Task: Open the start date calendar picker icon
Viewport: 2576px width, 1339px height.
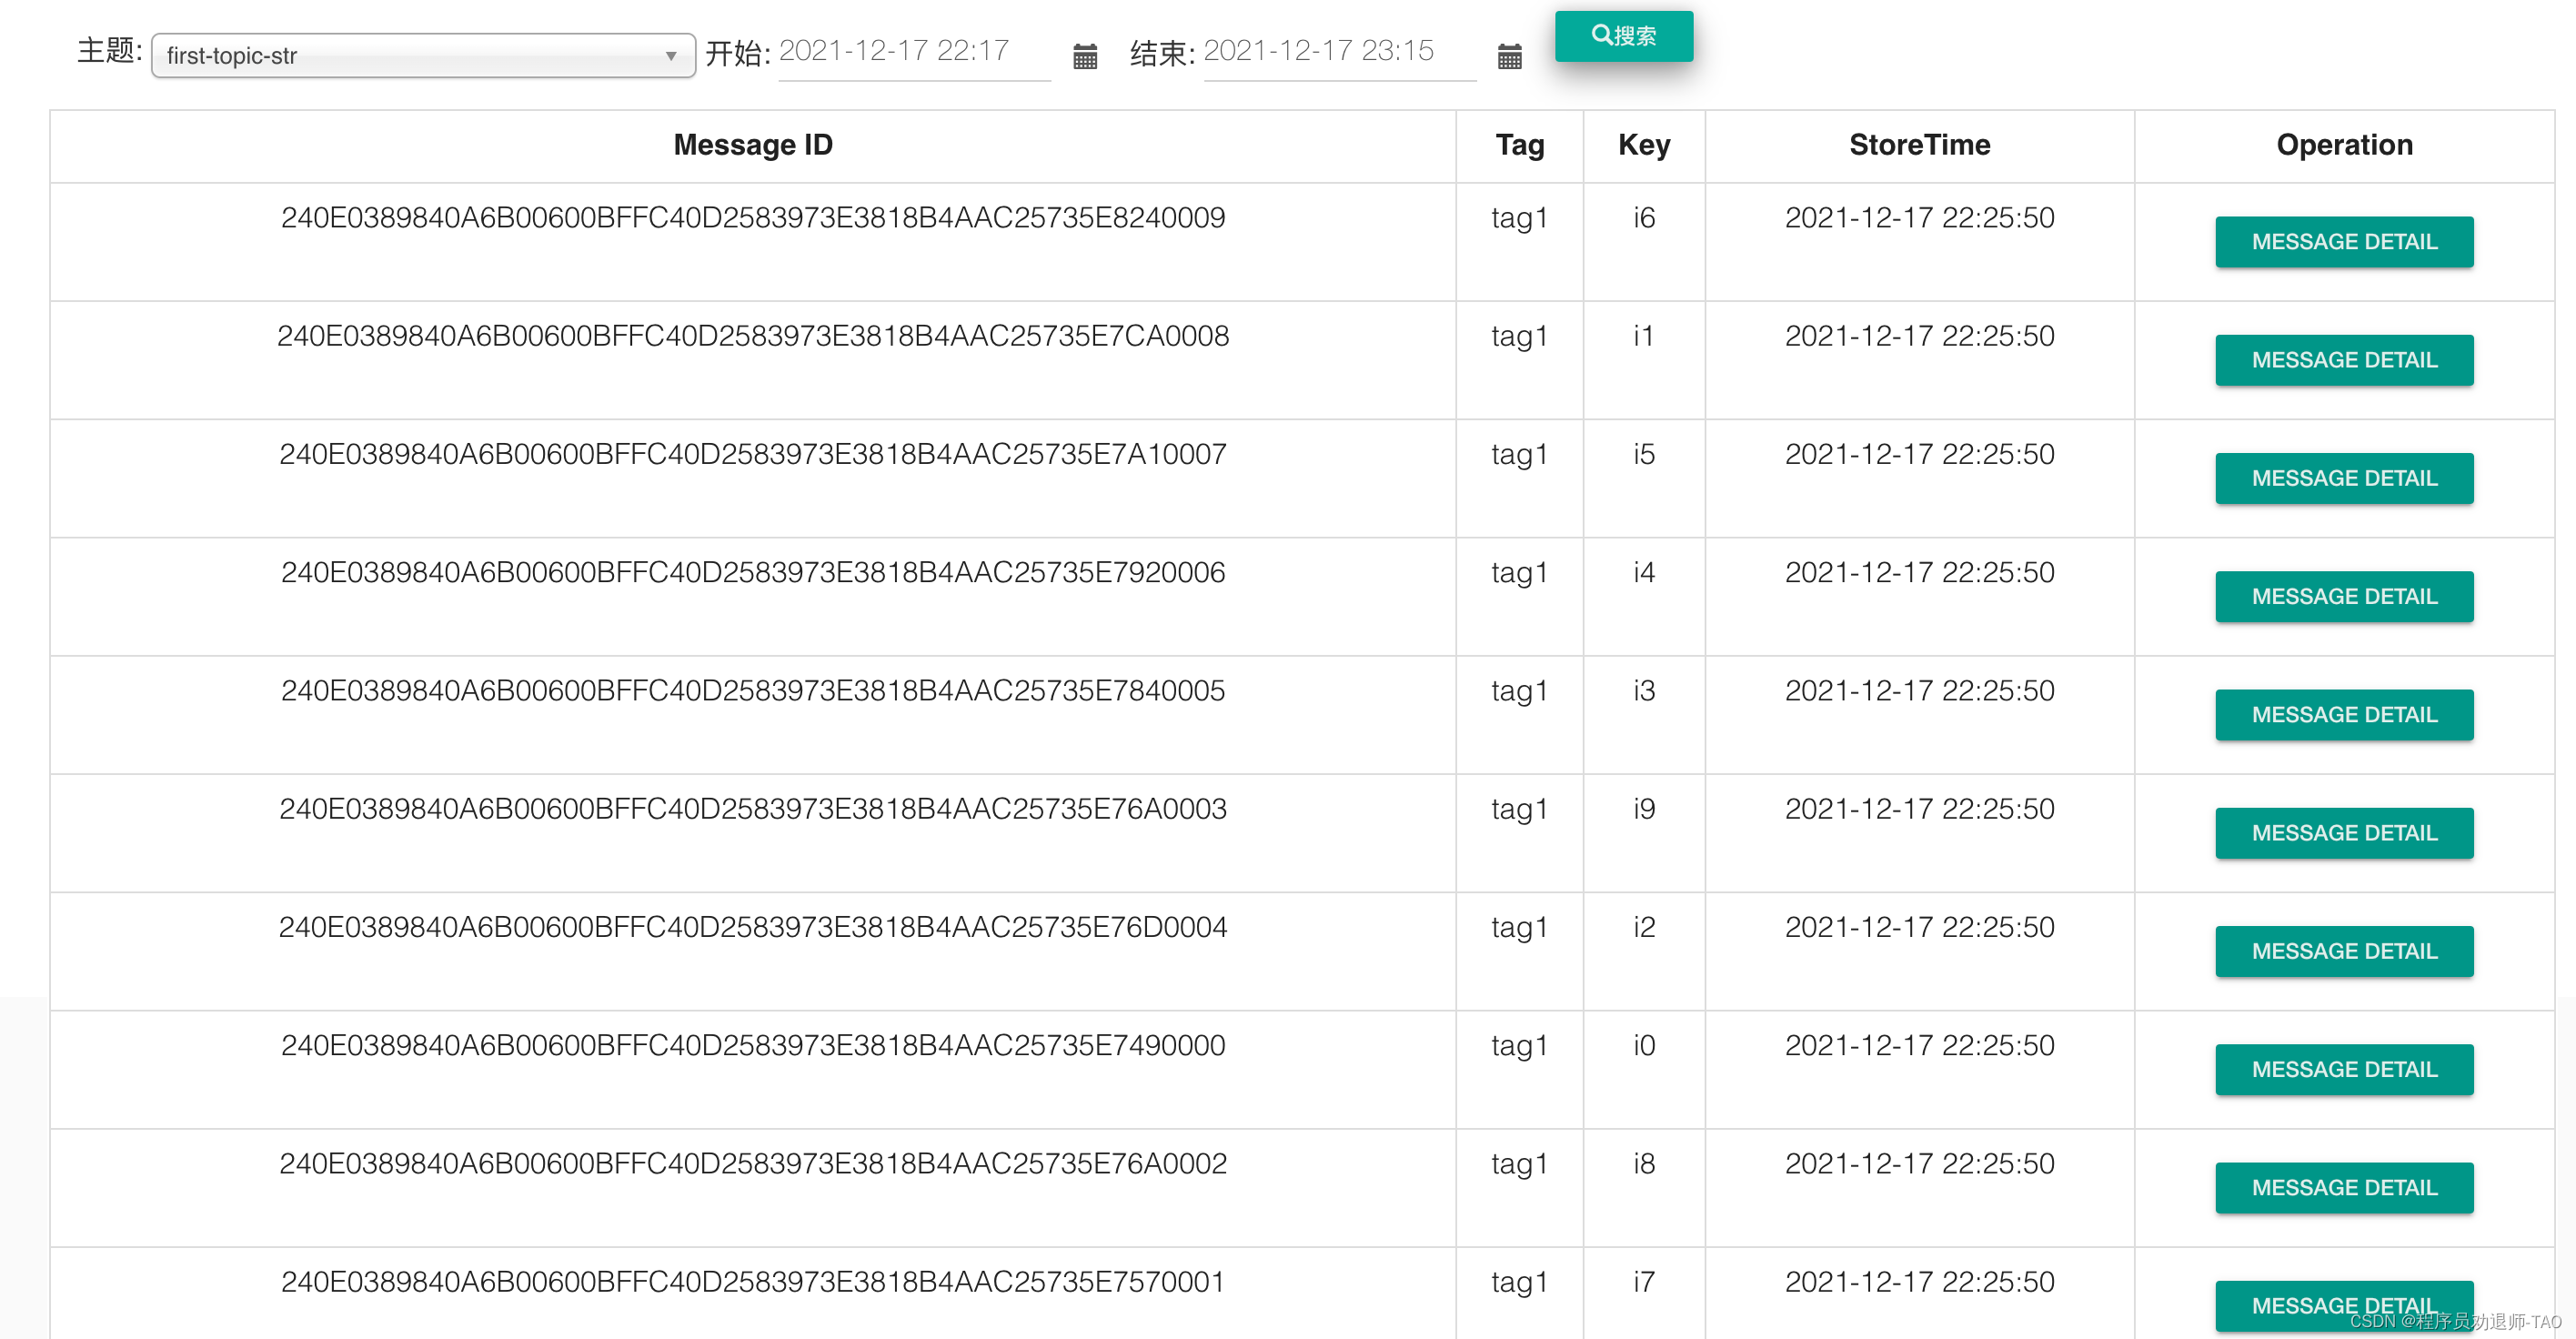Action: pos(1085,56)
